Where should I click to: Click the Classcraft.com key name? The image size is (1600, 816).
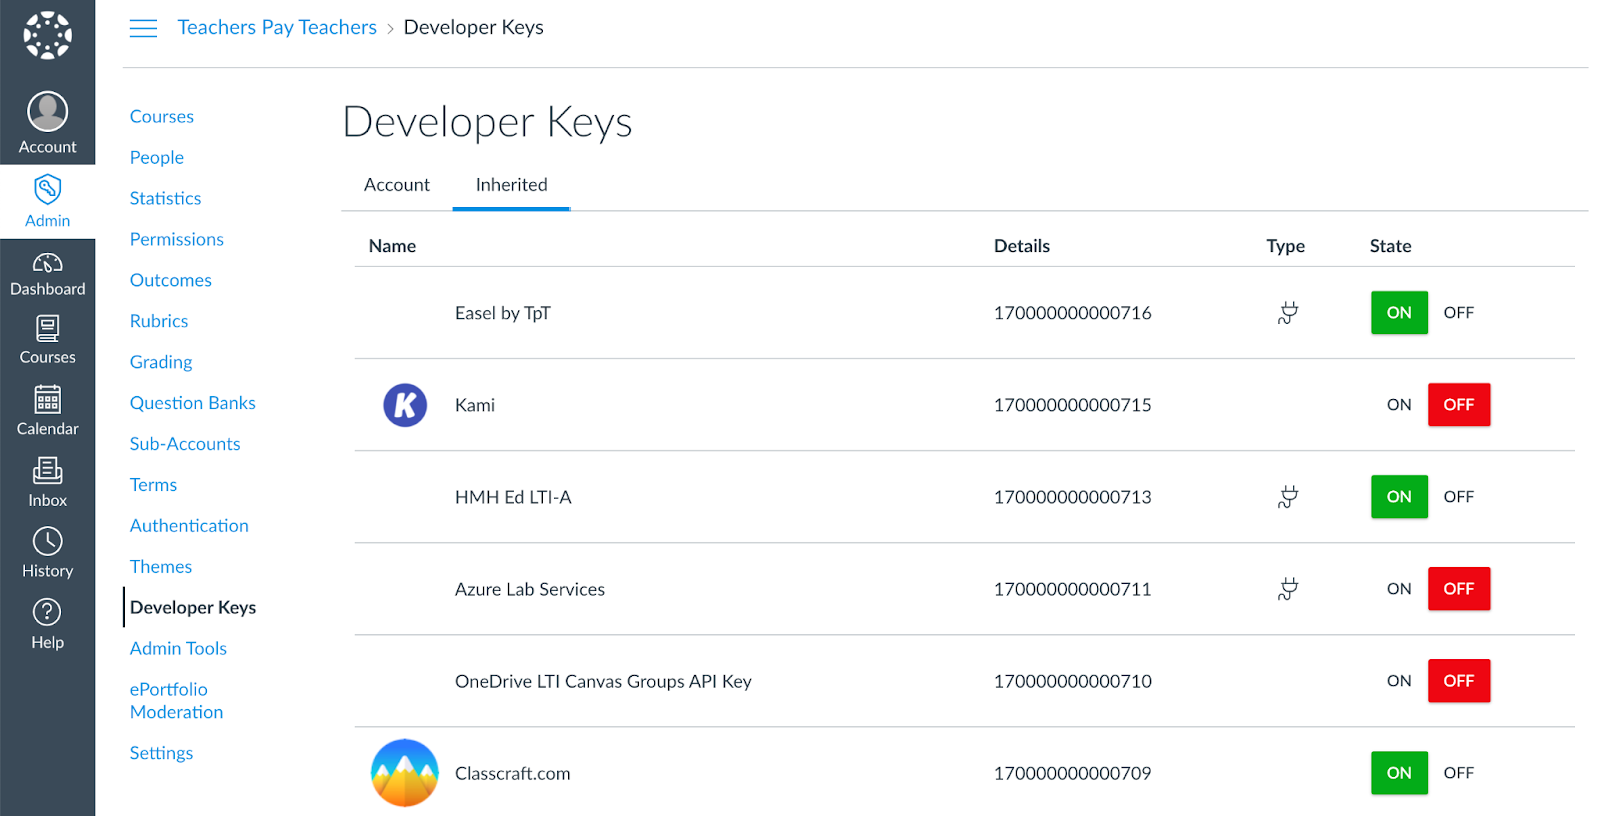pyautogui.click(x=513, y=773)
